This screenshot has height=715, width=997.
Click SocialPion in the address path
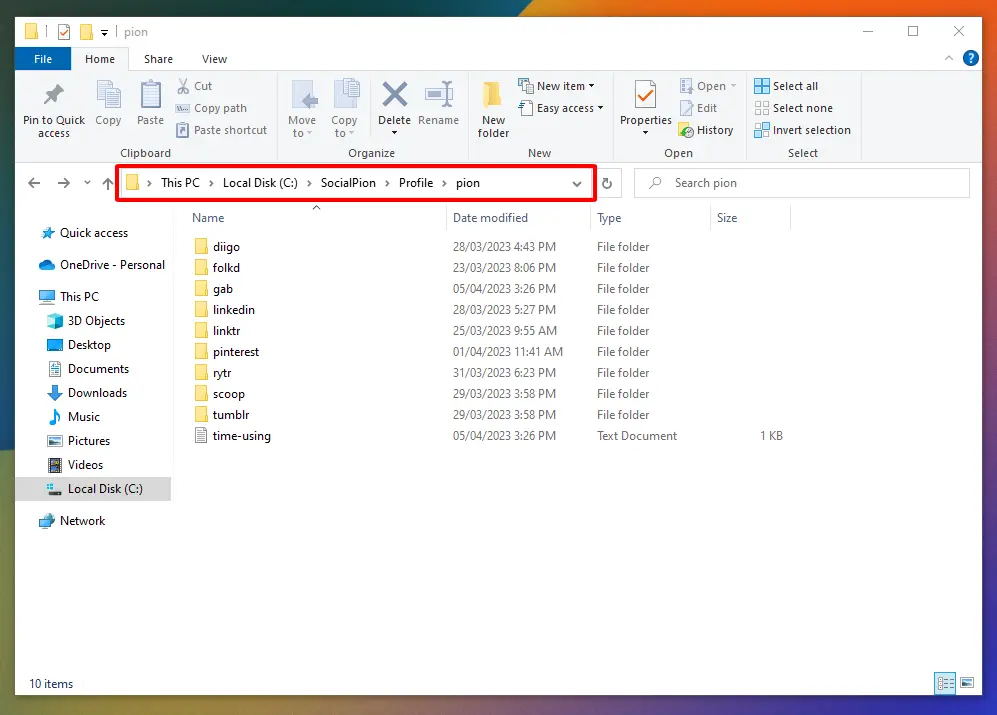click(348, 183)
